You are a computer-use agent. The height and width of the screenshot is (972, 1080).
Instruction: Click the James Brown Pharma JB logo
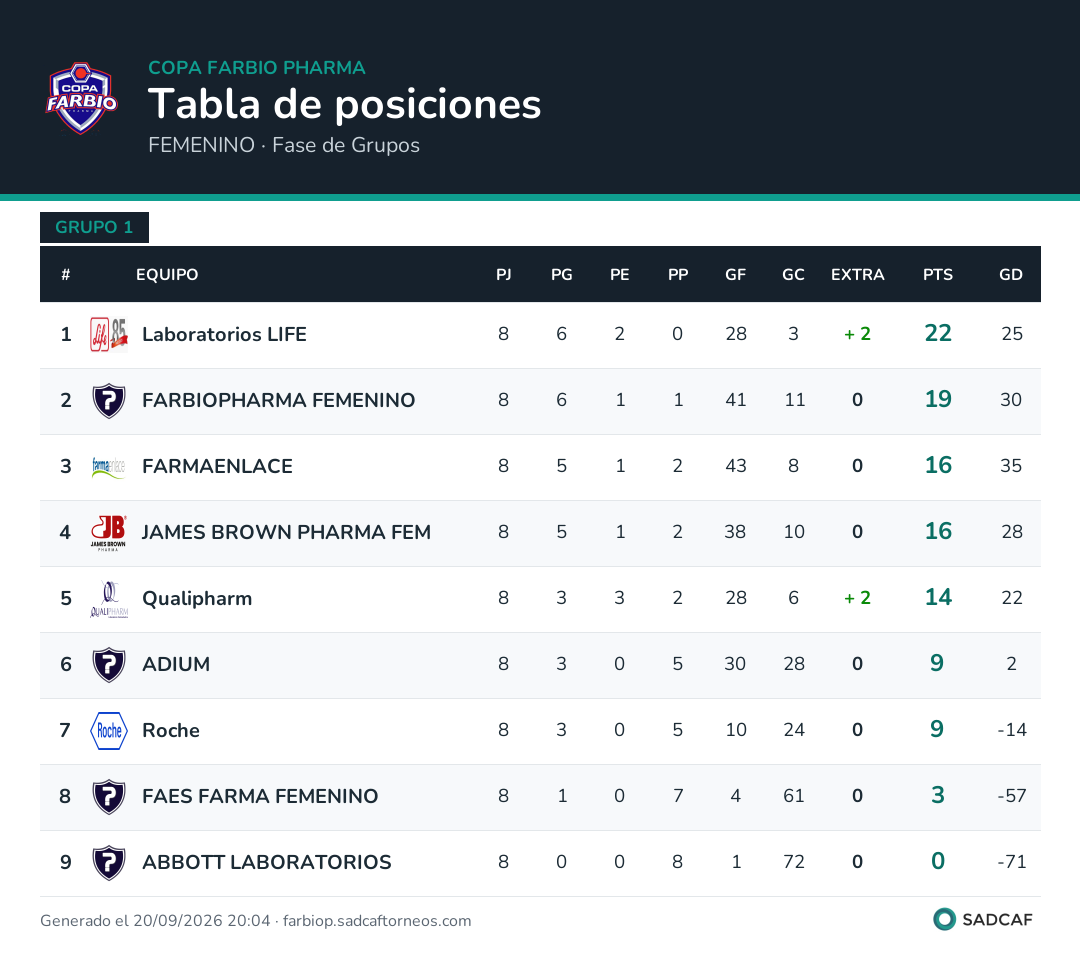pyautogui.click(x=109, y=532)
